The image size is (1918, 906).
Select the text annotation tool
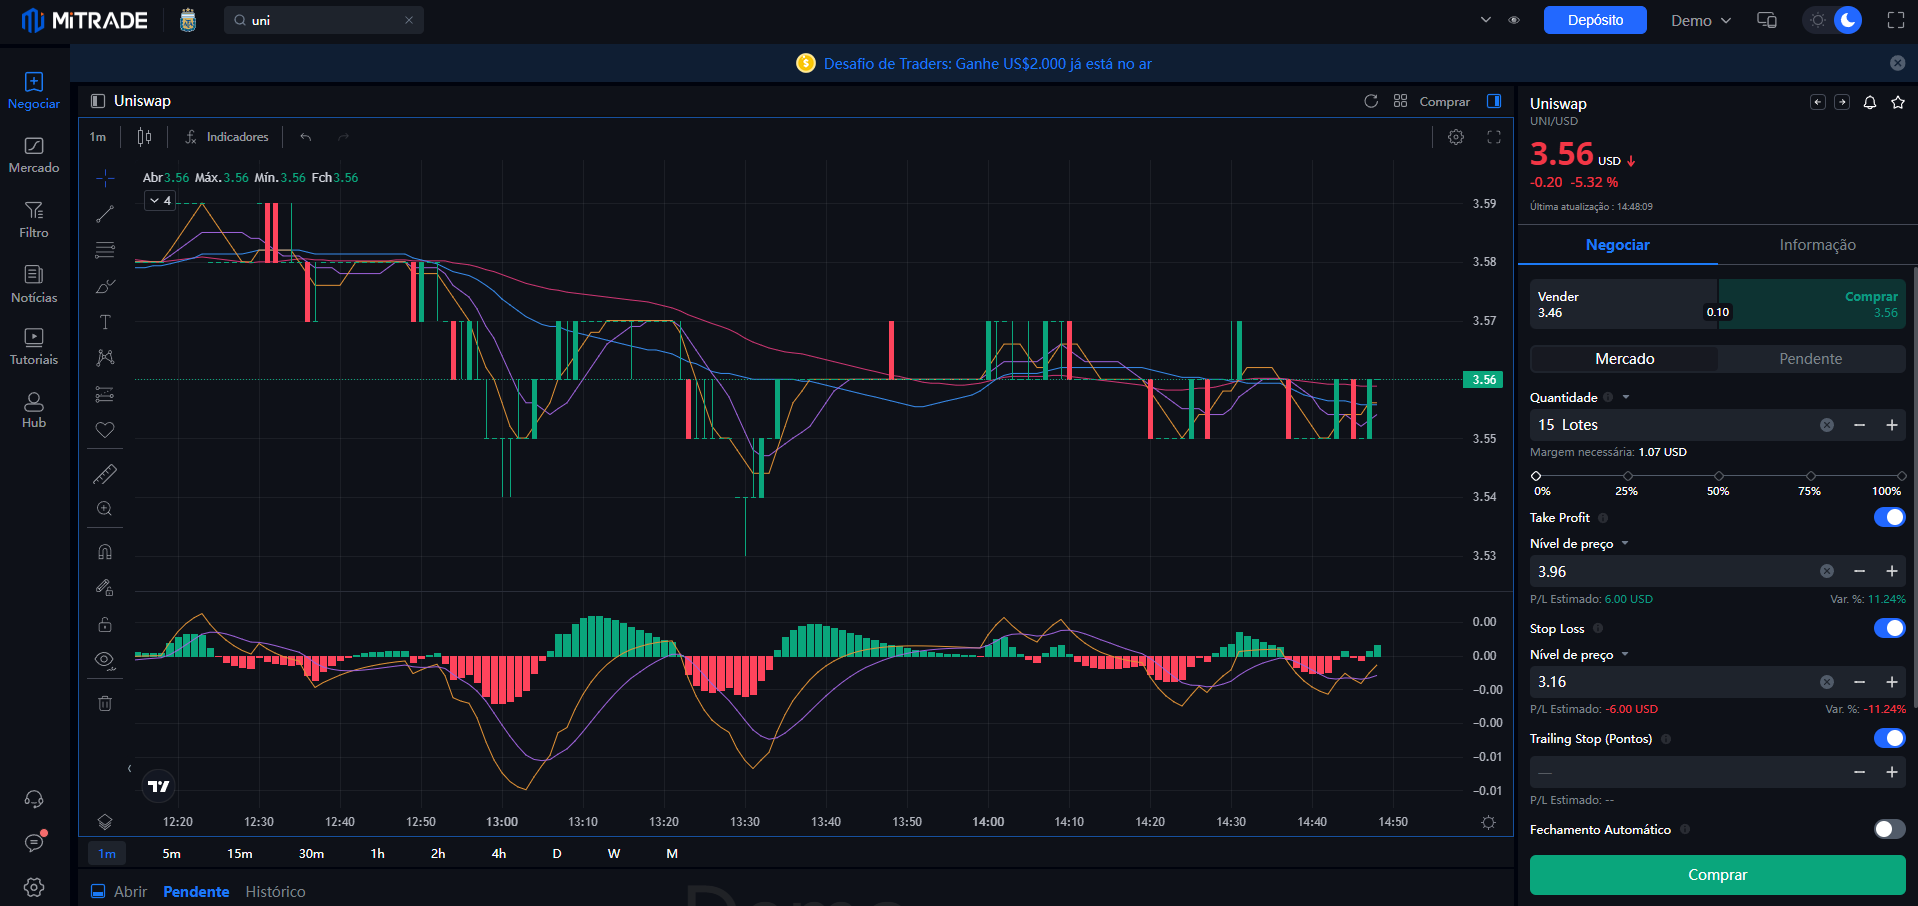tap(105, 322)
